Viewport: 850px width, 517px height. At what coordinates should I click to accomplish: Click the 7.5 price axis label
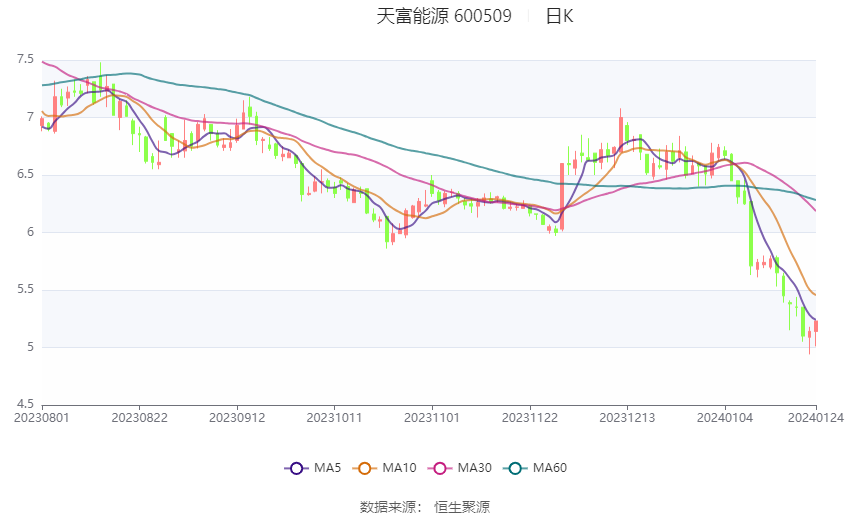tap(25, 59)
